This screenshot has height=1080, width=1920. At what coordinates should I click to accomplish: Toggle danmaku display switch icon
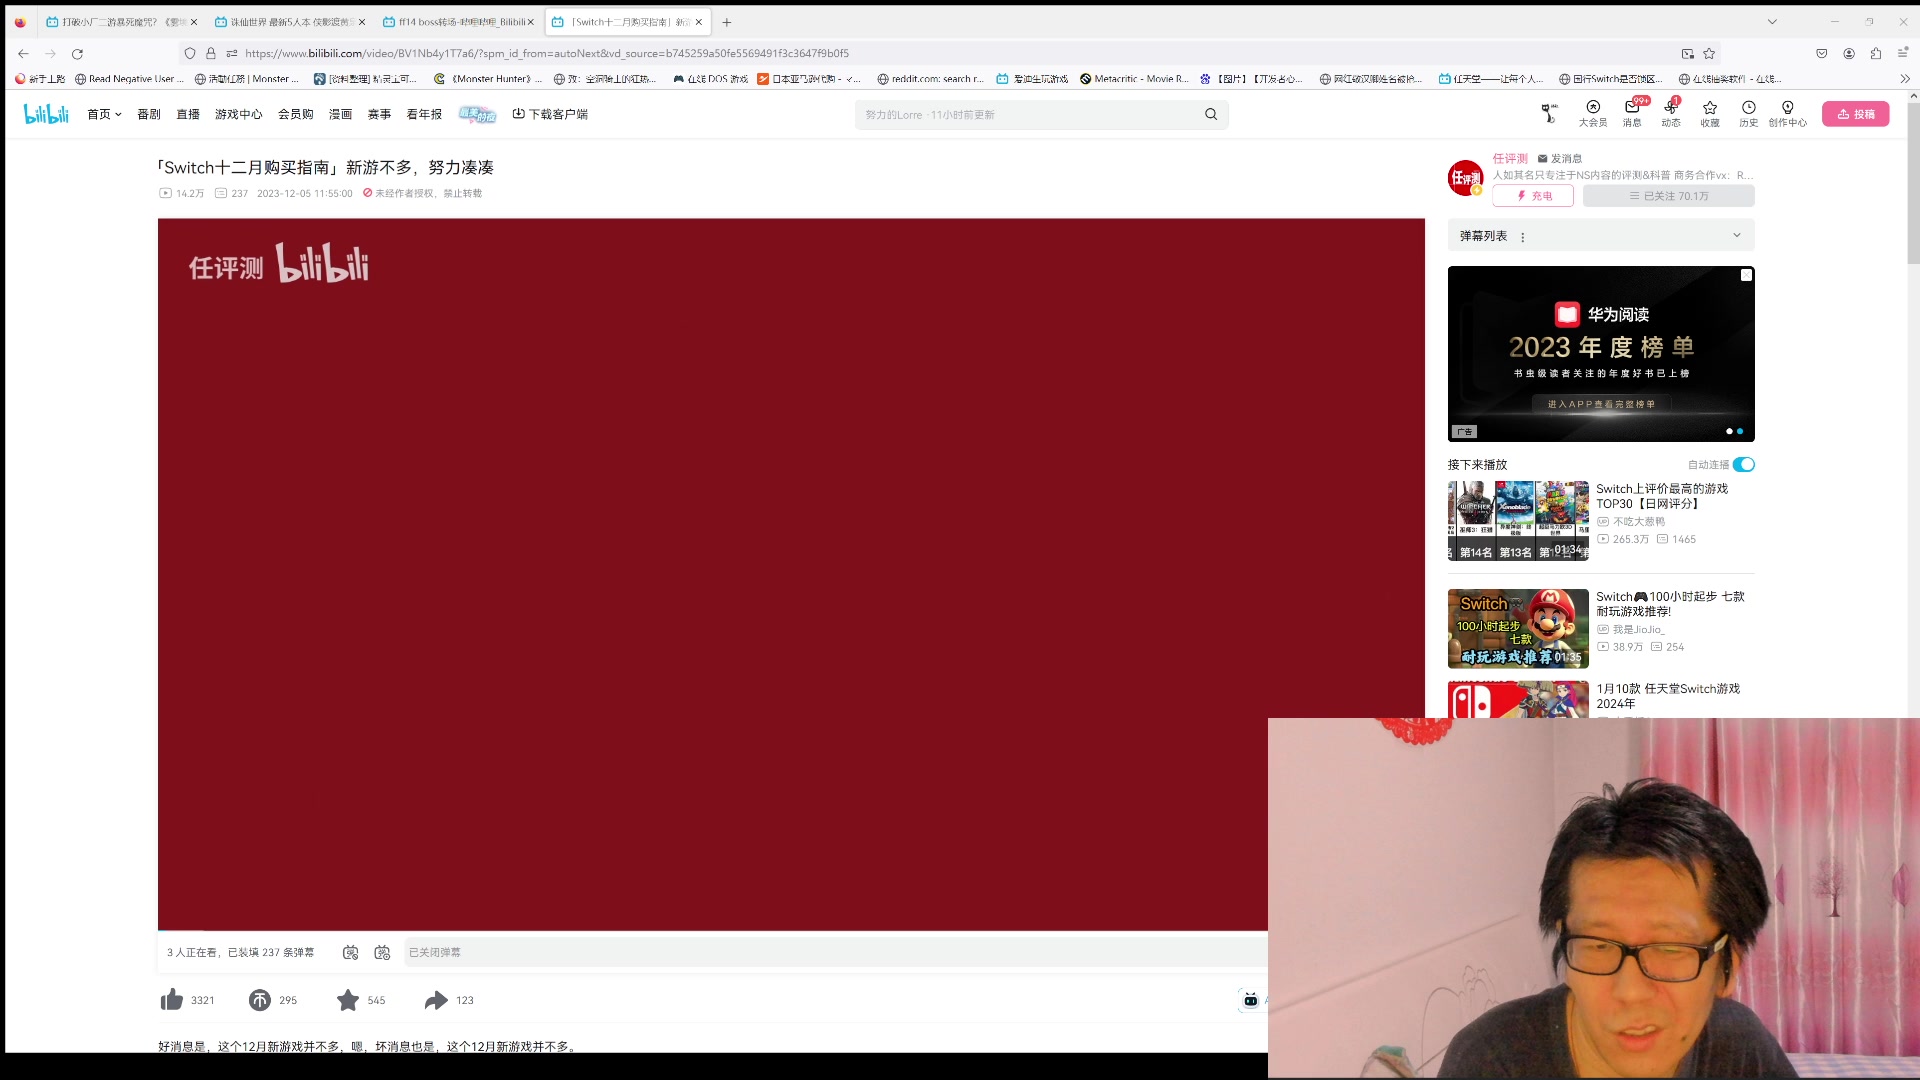(x=350, y=953)
